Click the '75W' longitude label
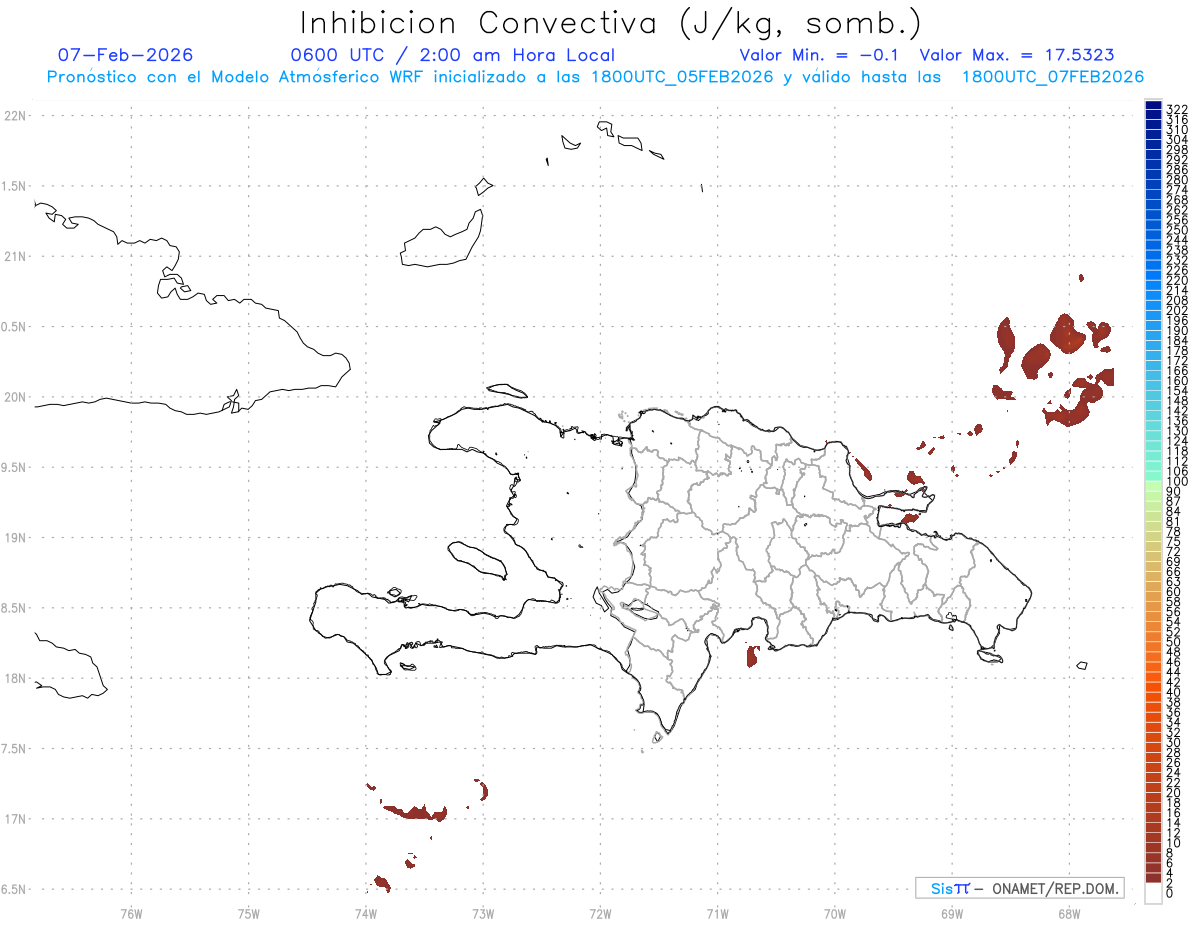The height and width of the screenshot is (927, 1200). (249, 913)
